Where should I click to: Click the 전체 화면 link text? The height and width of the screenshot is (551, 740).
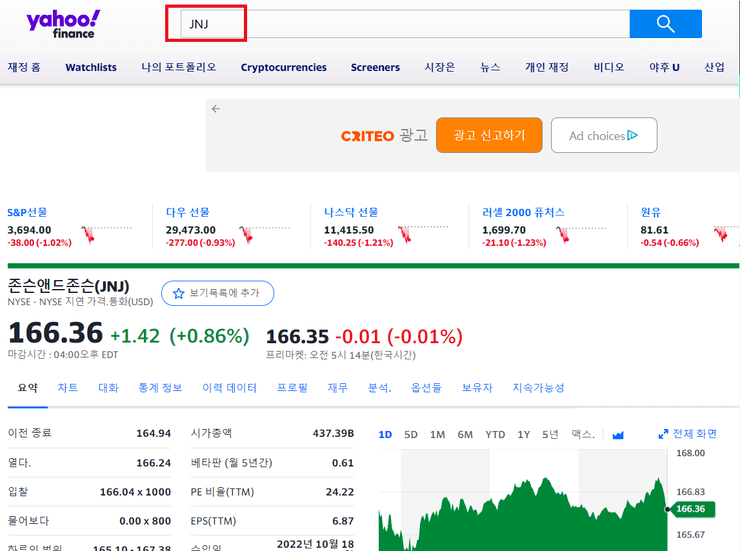(695, 434)
